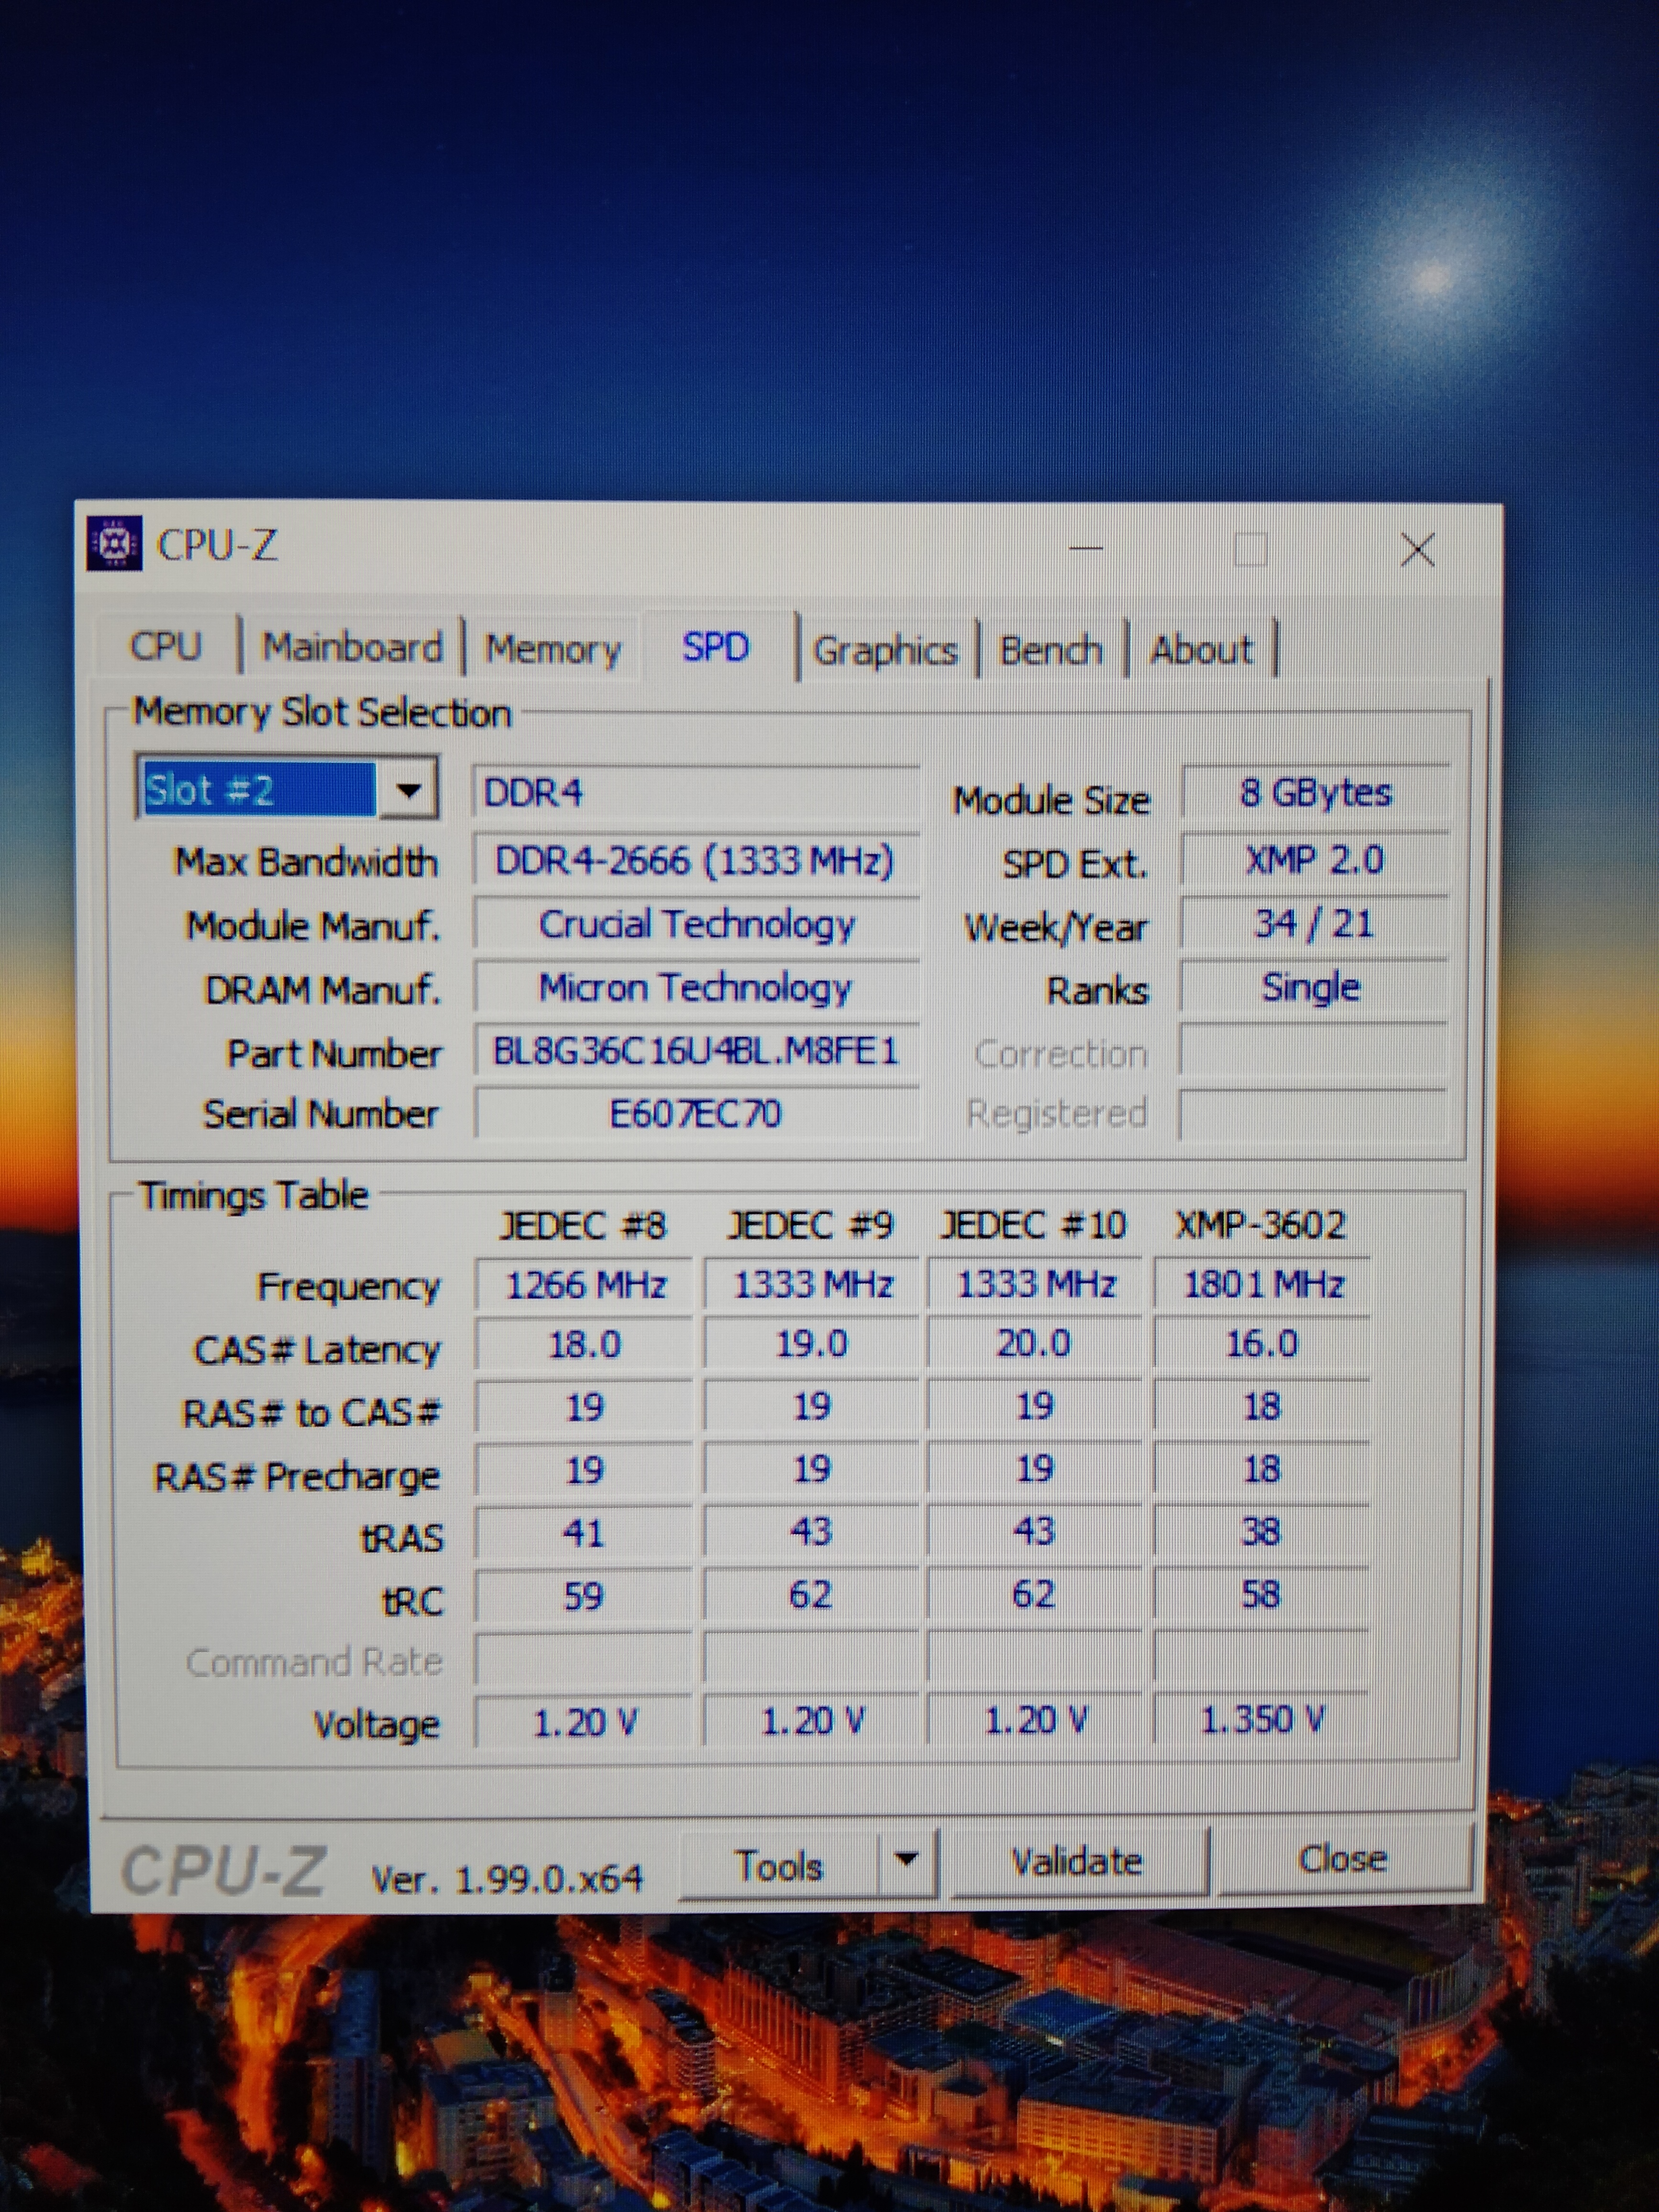The width and height of the screenshot is (1659, 2212).
Task: Click the 8 GBytes module size value
Action: pyautogui.click(x=1314, y=793)
